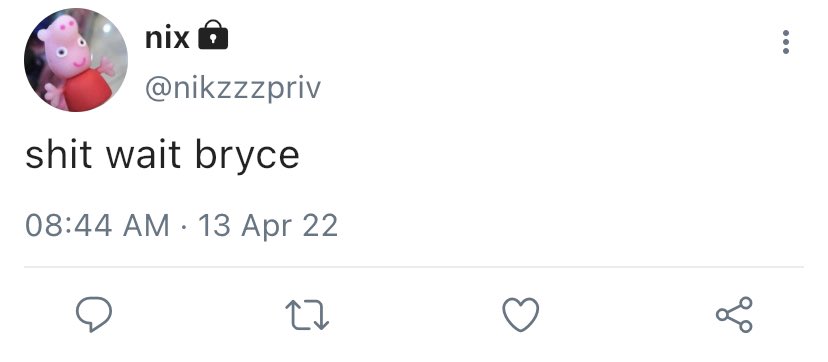Open the three-dot more options menu
The height and width of the screenshot is (362, 828).
[786, 42]
